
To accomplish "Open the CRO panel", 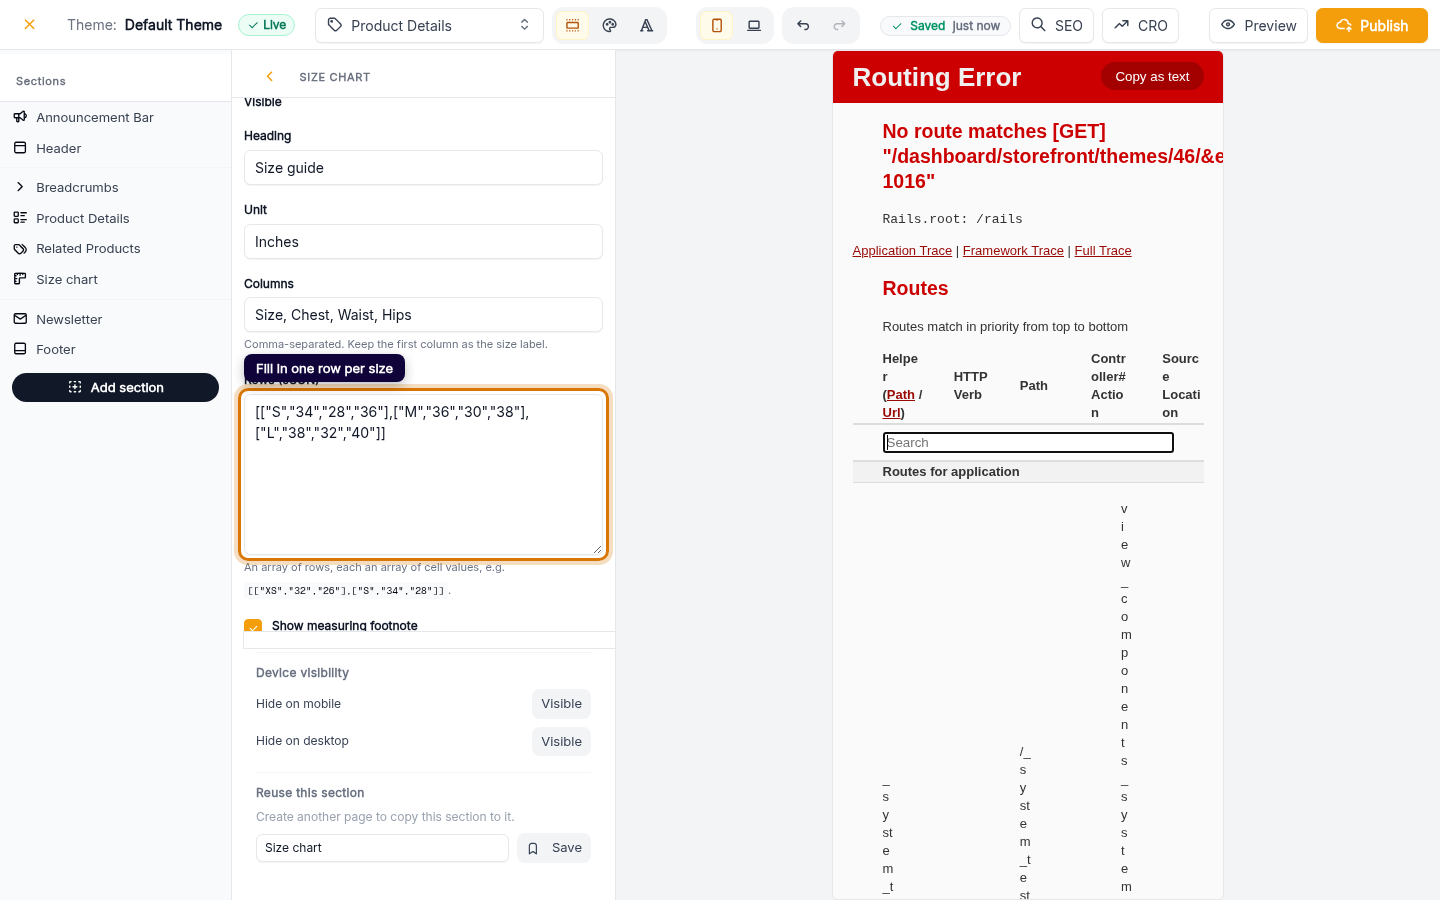I will click(1140, 25).
